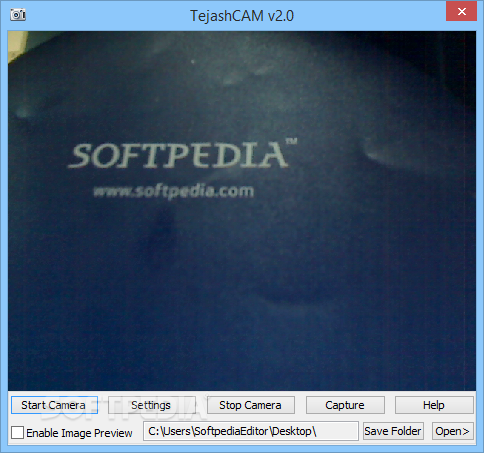Image resolution: width=484 pixels, height=453 pixels.
Task: Open the Help button
Action: point(434,405)
